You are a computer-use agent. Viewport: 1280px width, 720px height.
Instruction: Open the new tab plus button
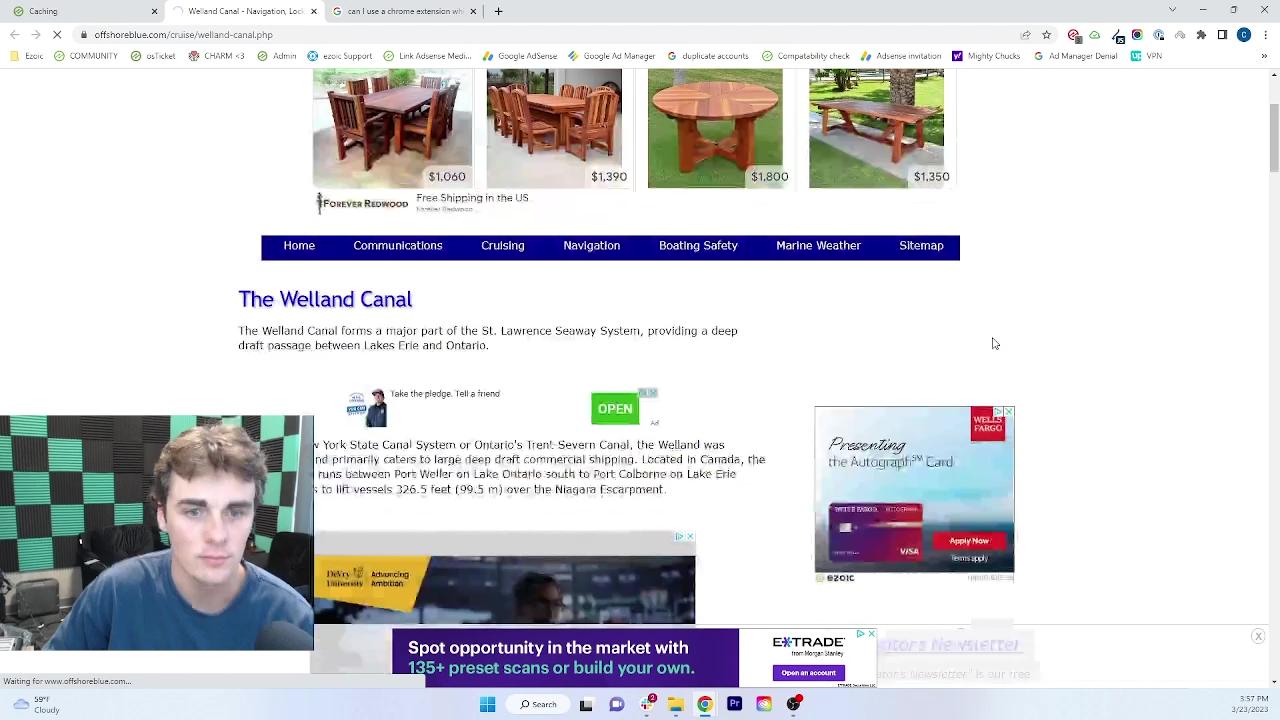pos(498,11)
